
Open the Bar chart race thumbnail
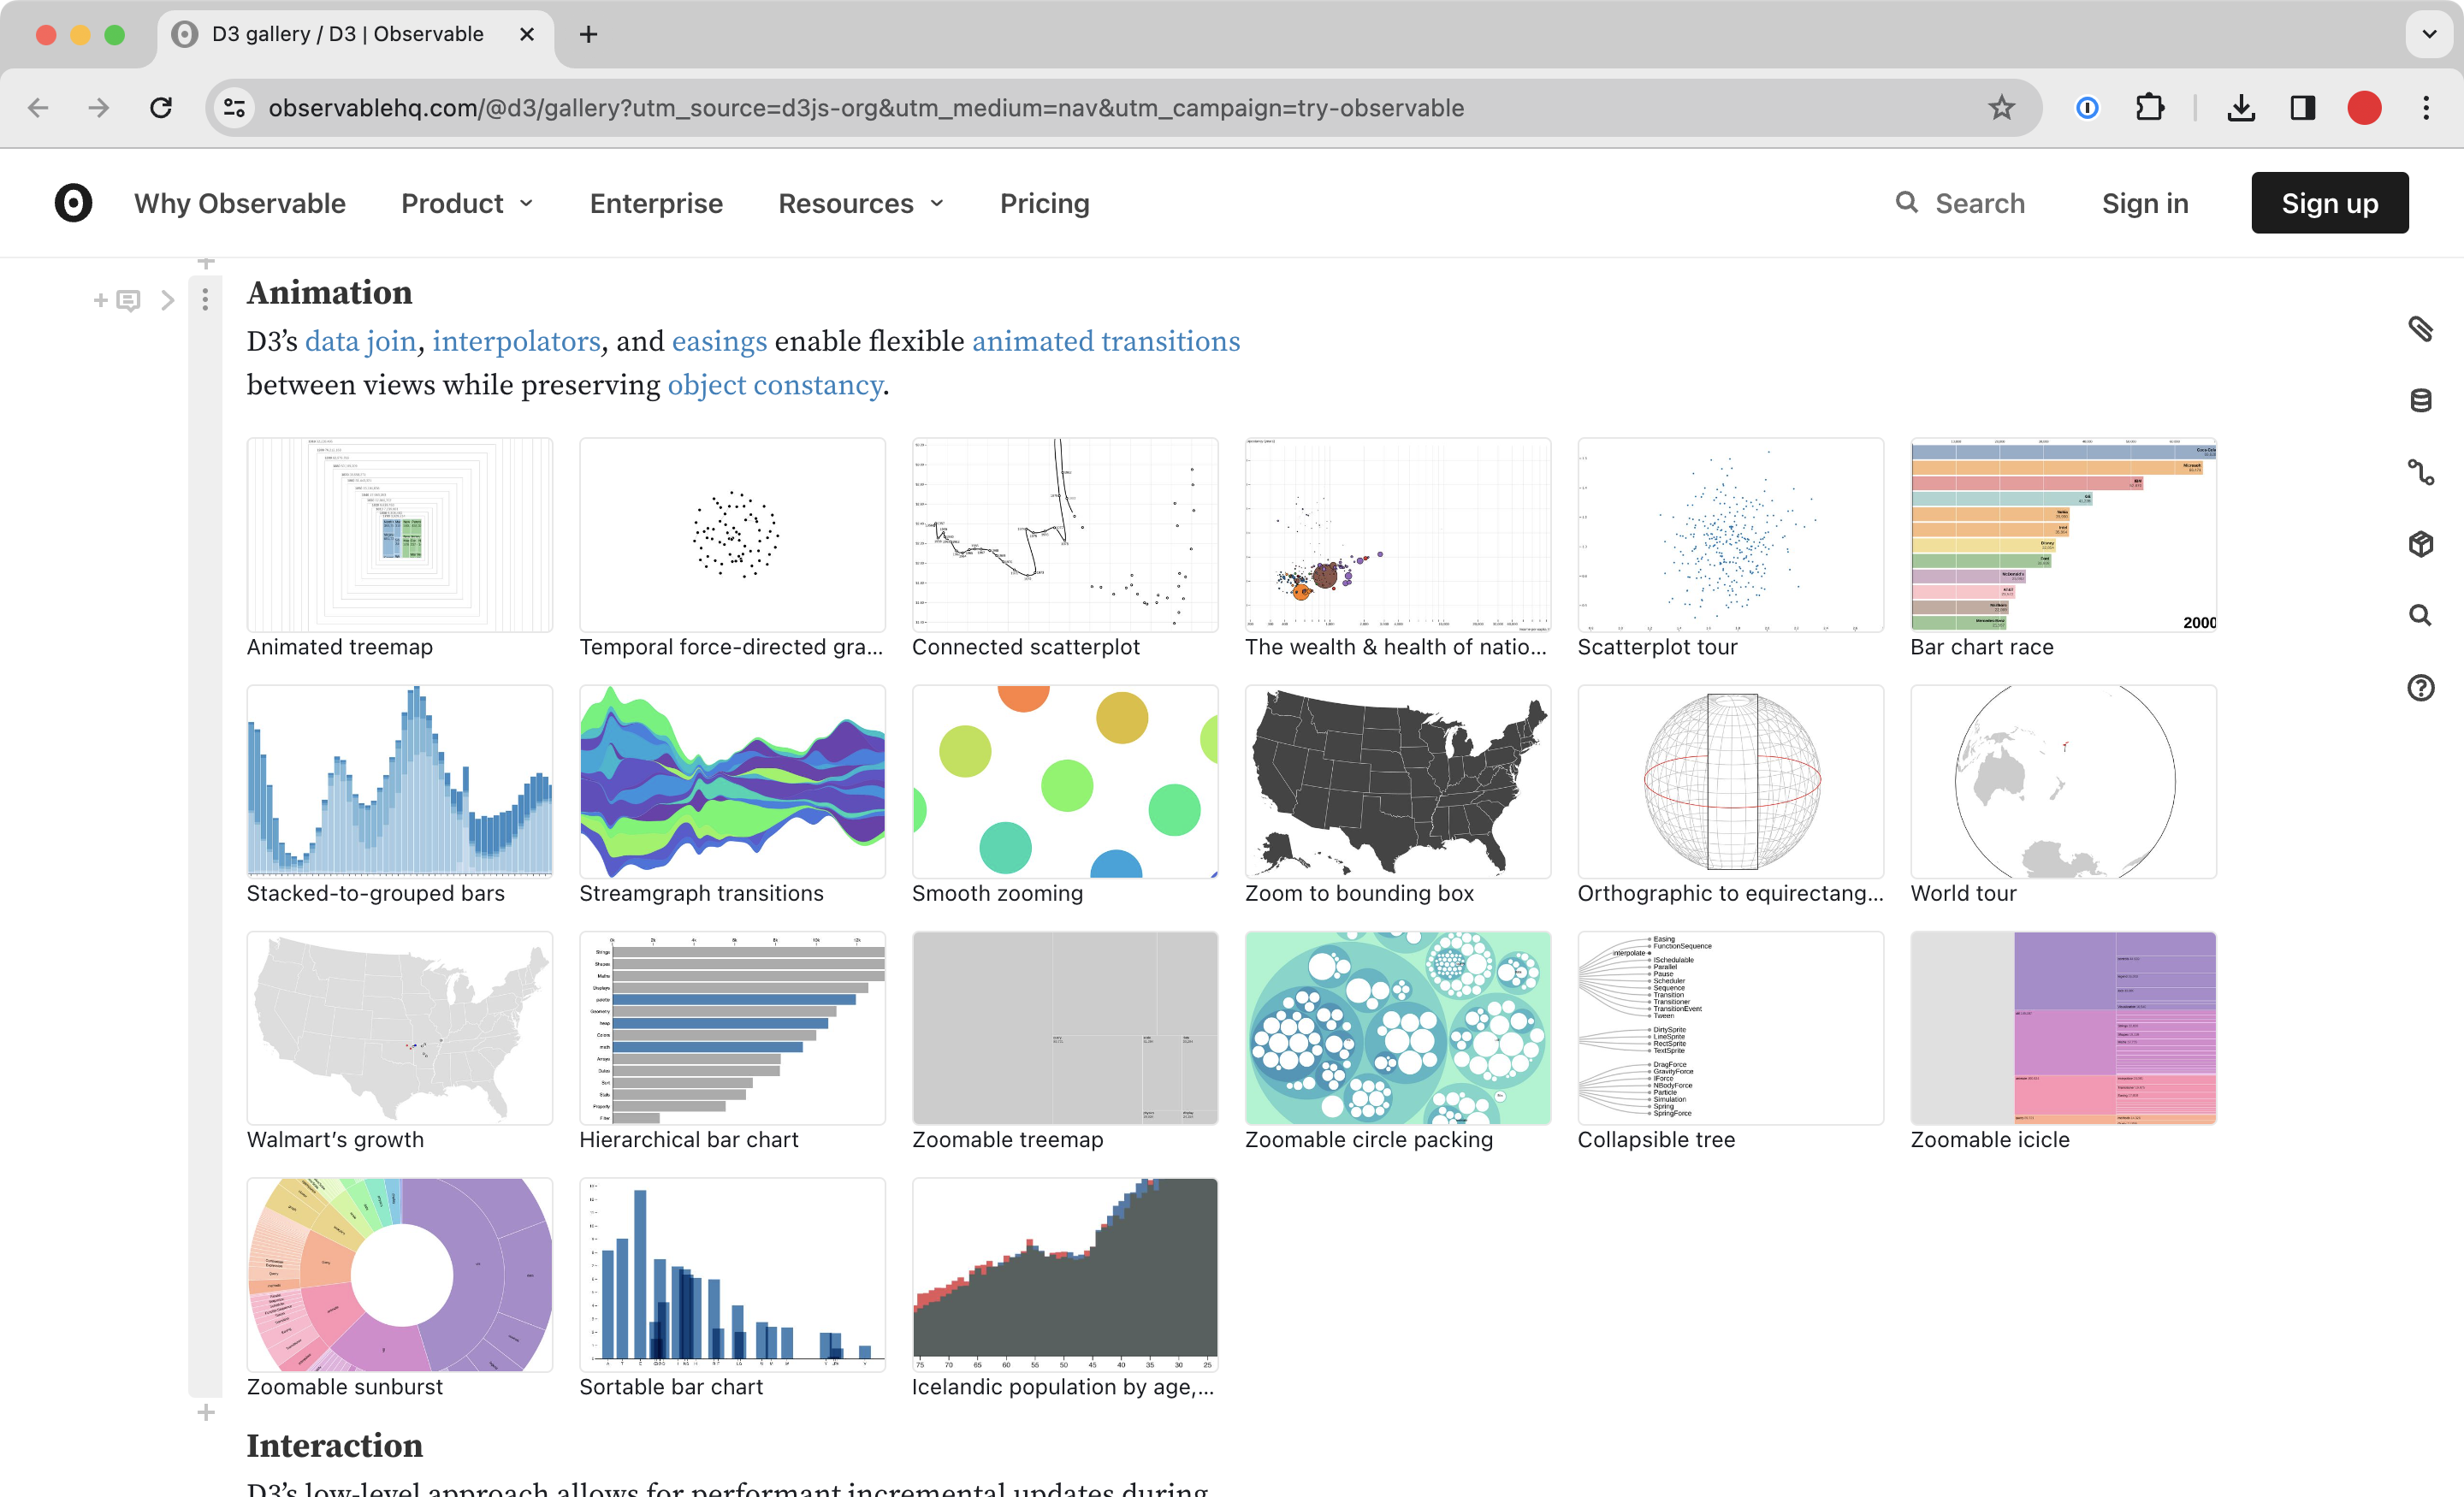2062,535
